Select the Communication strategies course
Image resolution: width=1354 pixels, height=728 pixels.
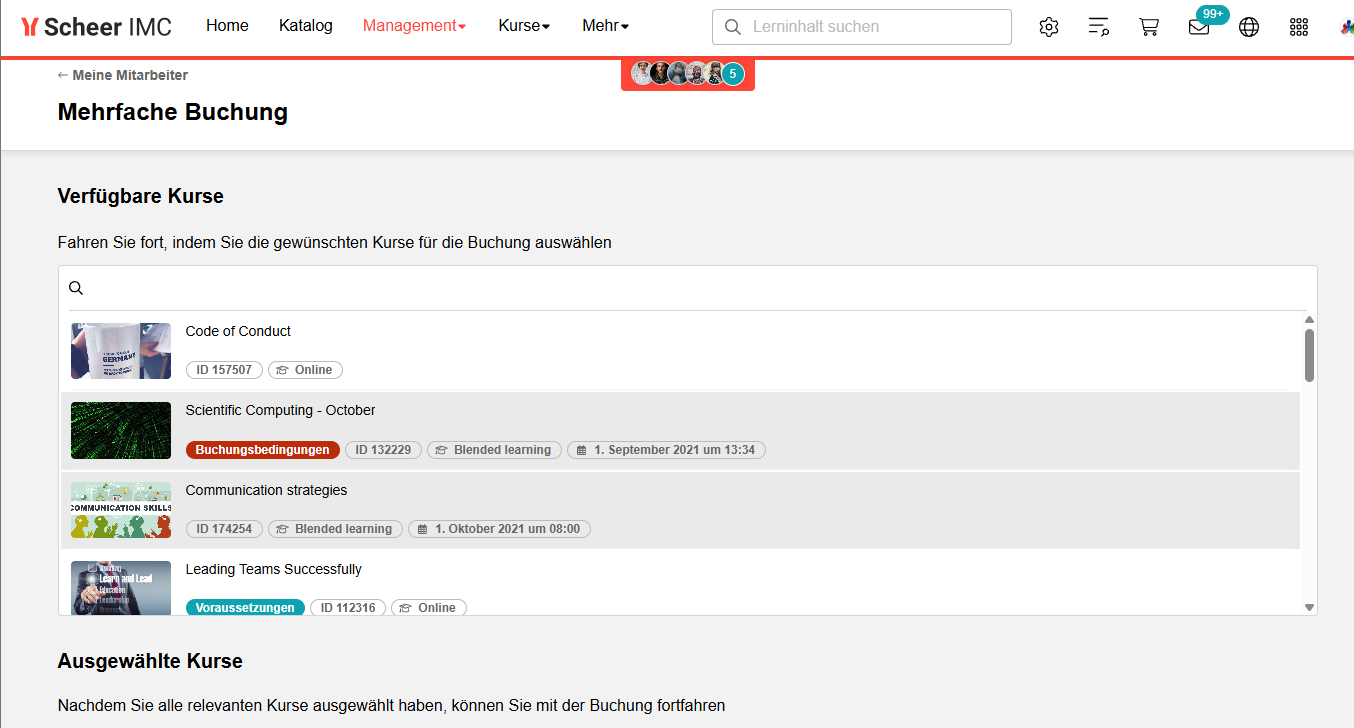click(680, 510)
